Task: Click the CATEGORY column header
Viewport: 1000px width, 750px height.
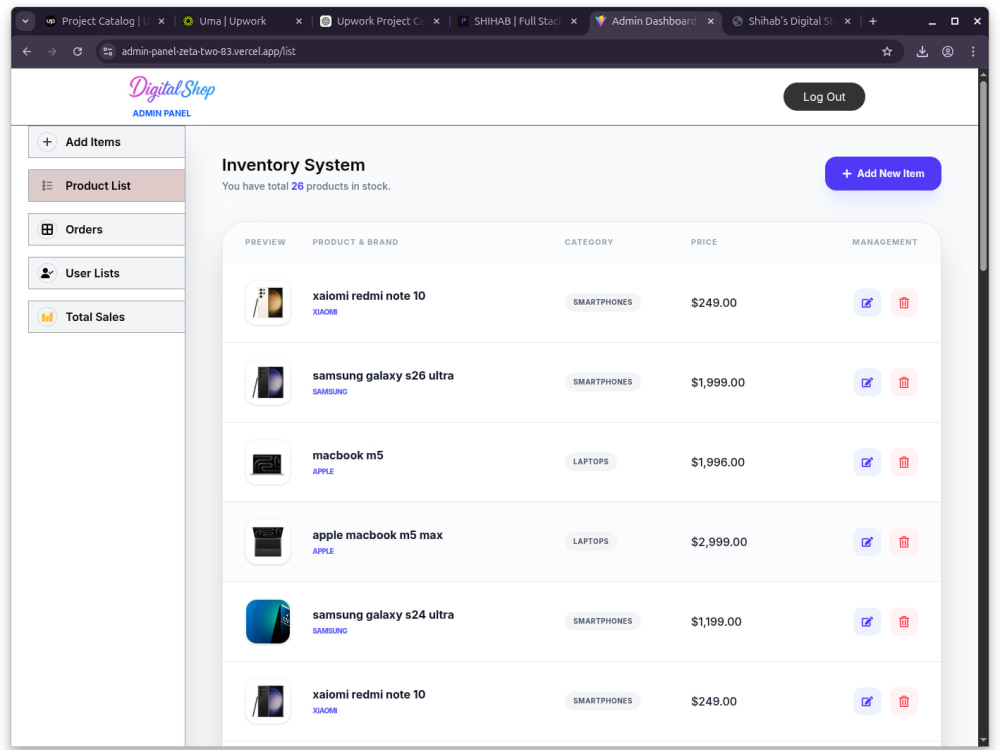Action: tap(589, 242)
